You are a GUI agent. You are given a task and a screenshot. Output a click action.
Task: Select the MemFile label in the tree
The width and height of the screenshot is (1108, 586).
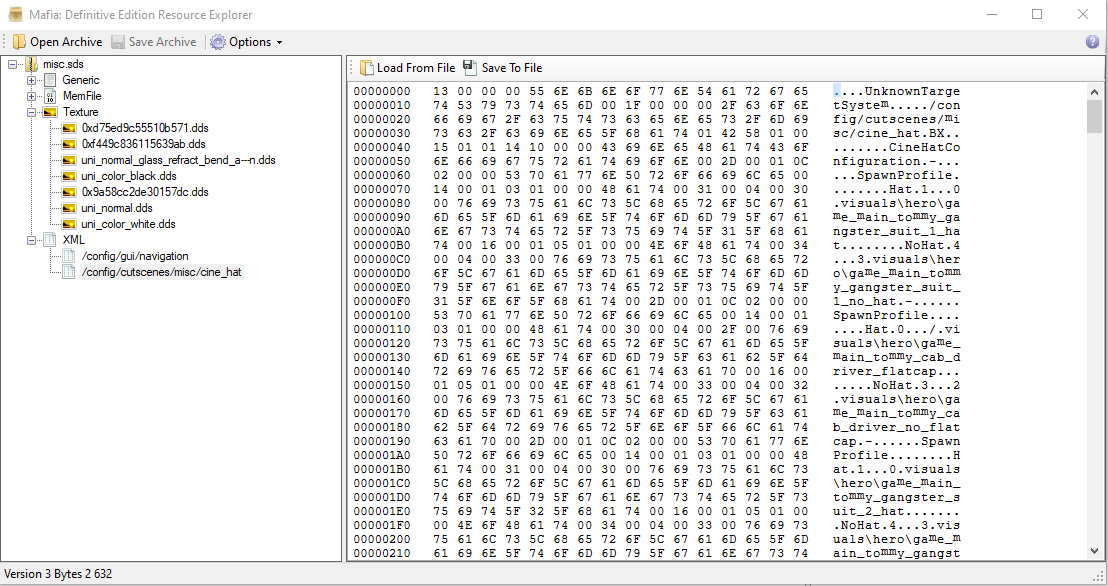tap(82, 96)
